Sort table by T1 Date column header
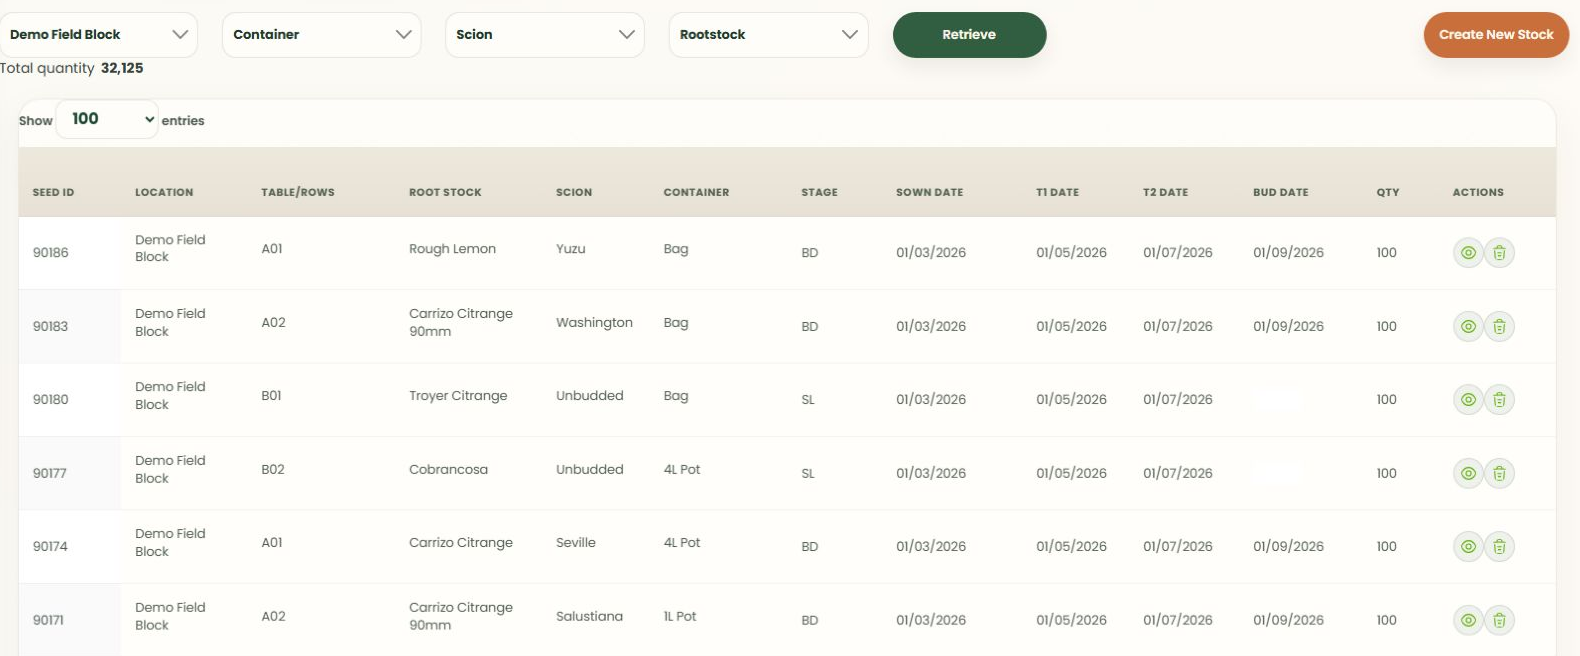The image size is (1580, 656). pos(1057,192)
